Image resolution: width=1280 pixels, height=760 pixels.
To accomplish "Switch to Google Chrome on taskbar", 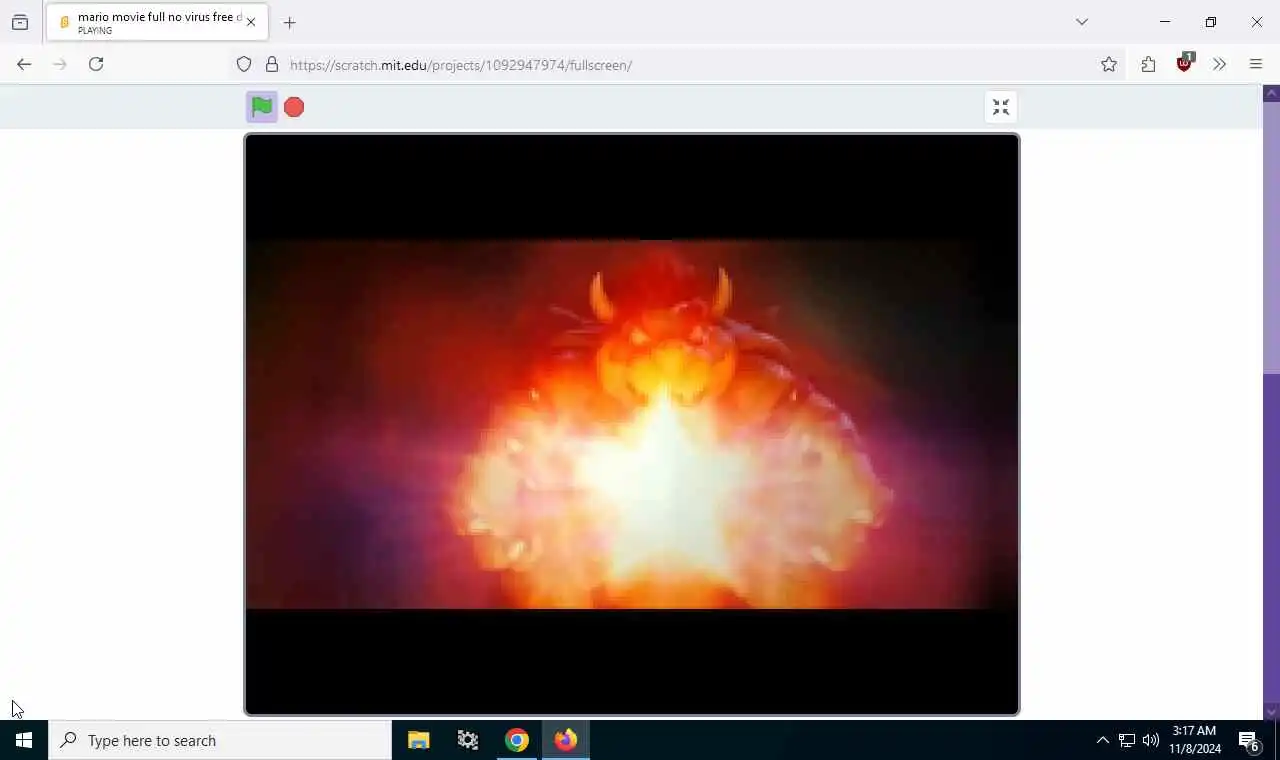I will [x=517, y=740].
